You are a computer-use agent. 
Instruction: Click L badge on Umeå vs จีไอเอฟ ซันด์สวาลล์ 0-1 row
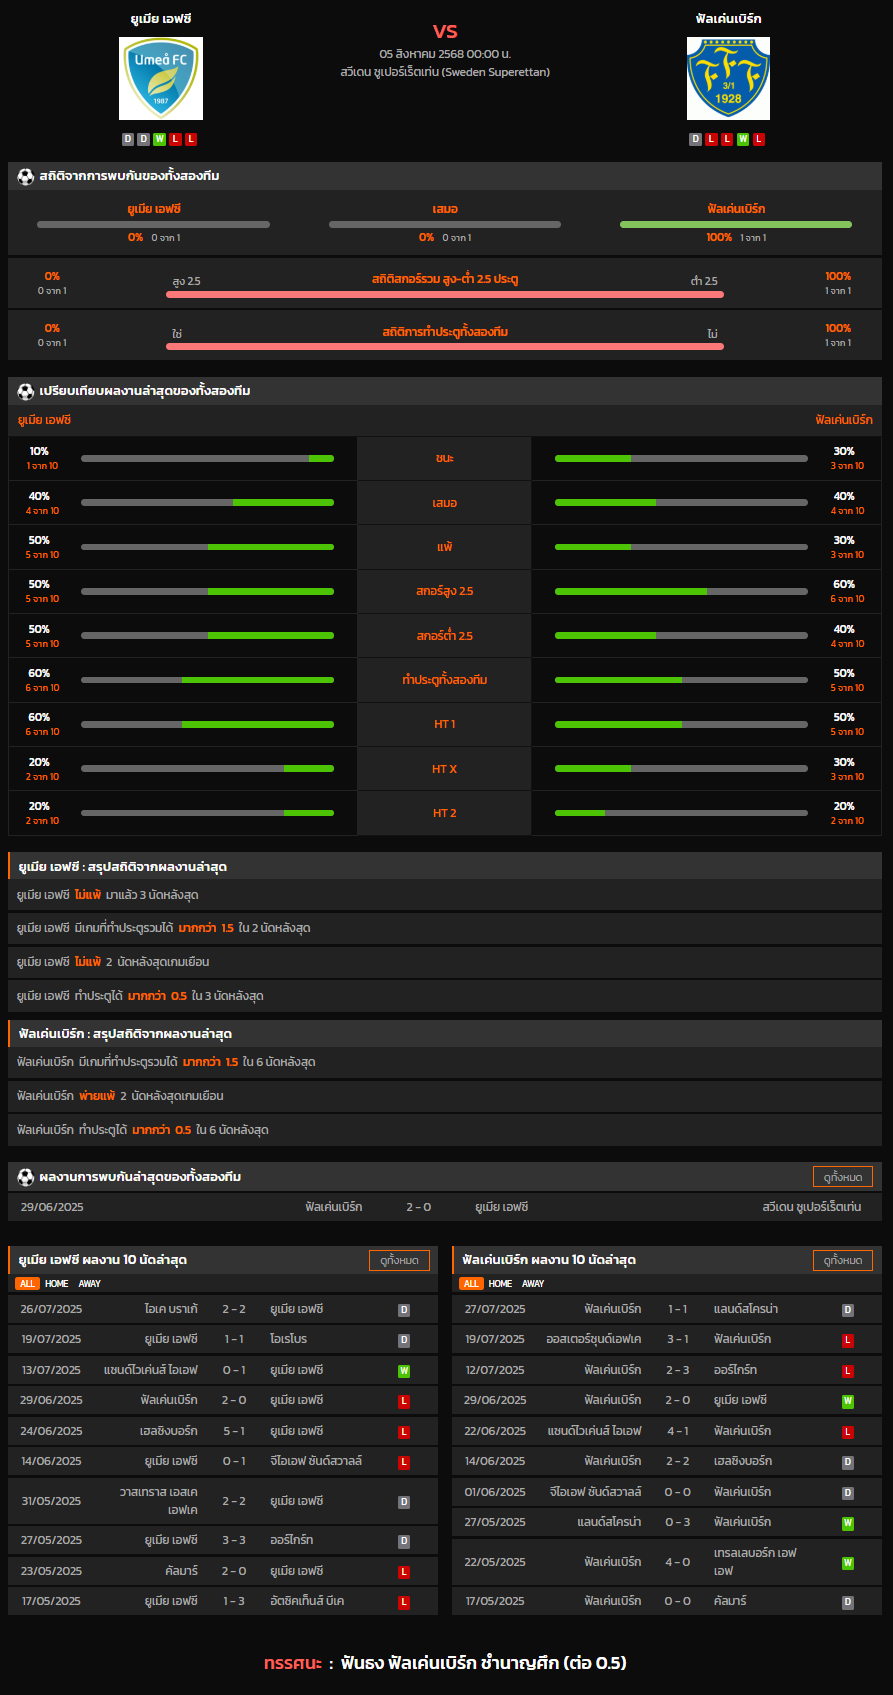[404, 1462]
